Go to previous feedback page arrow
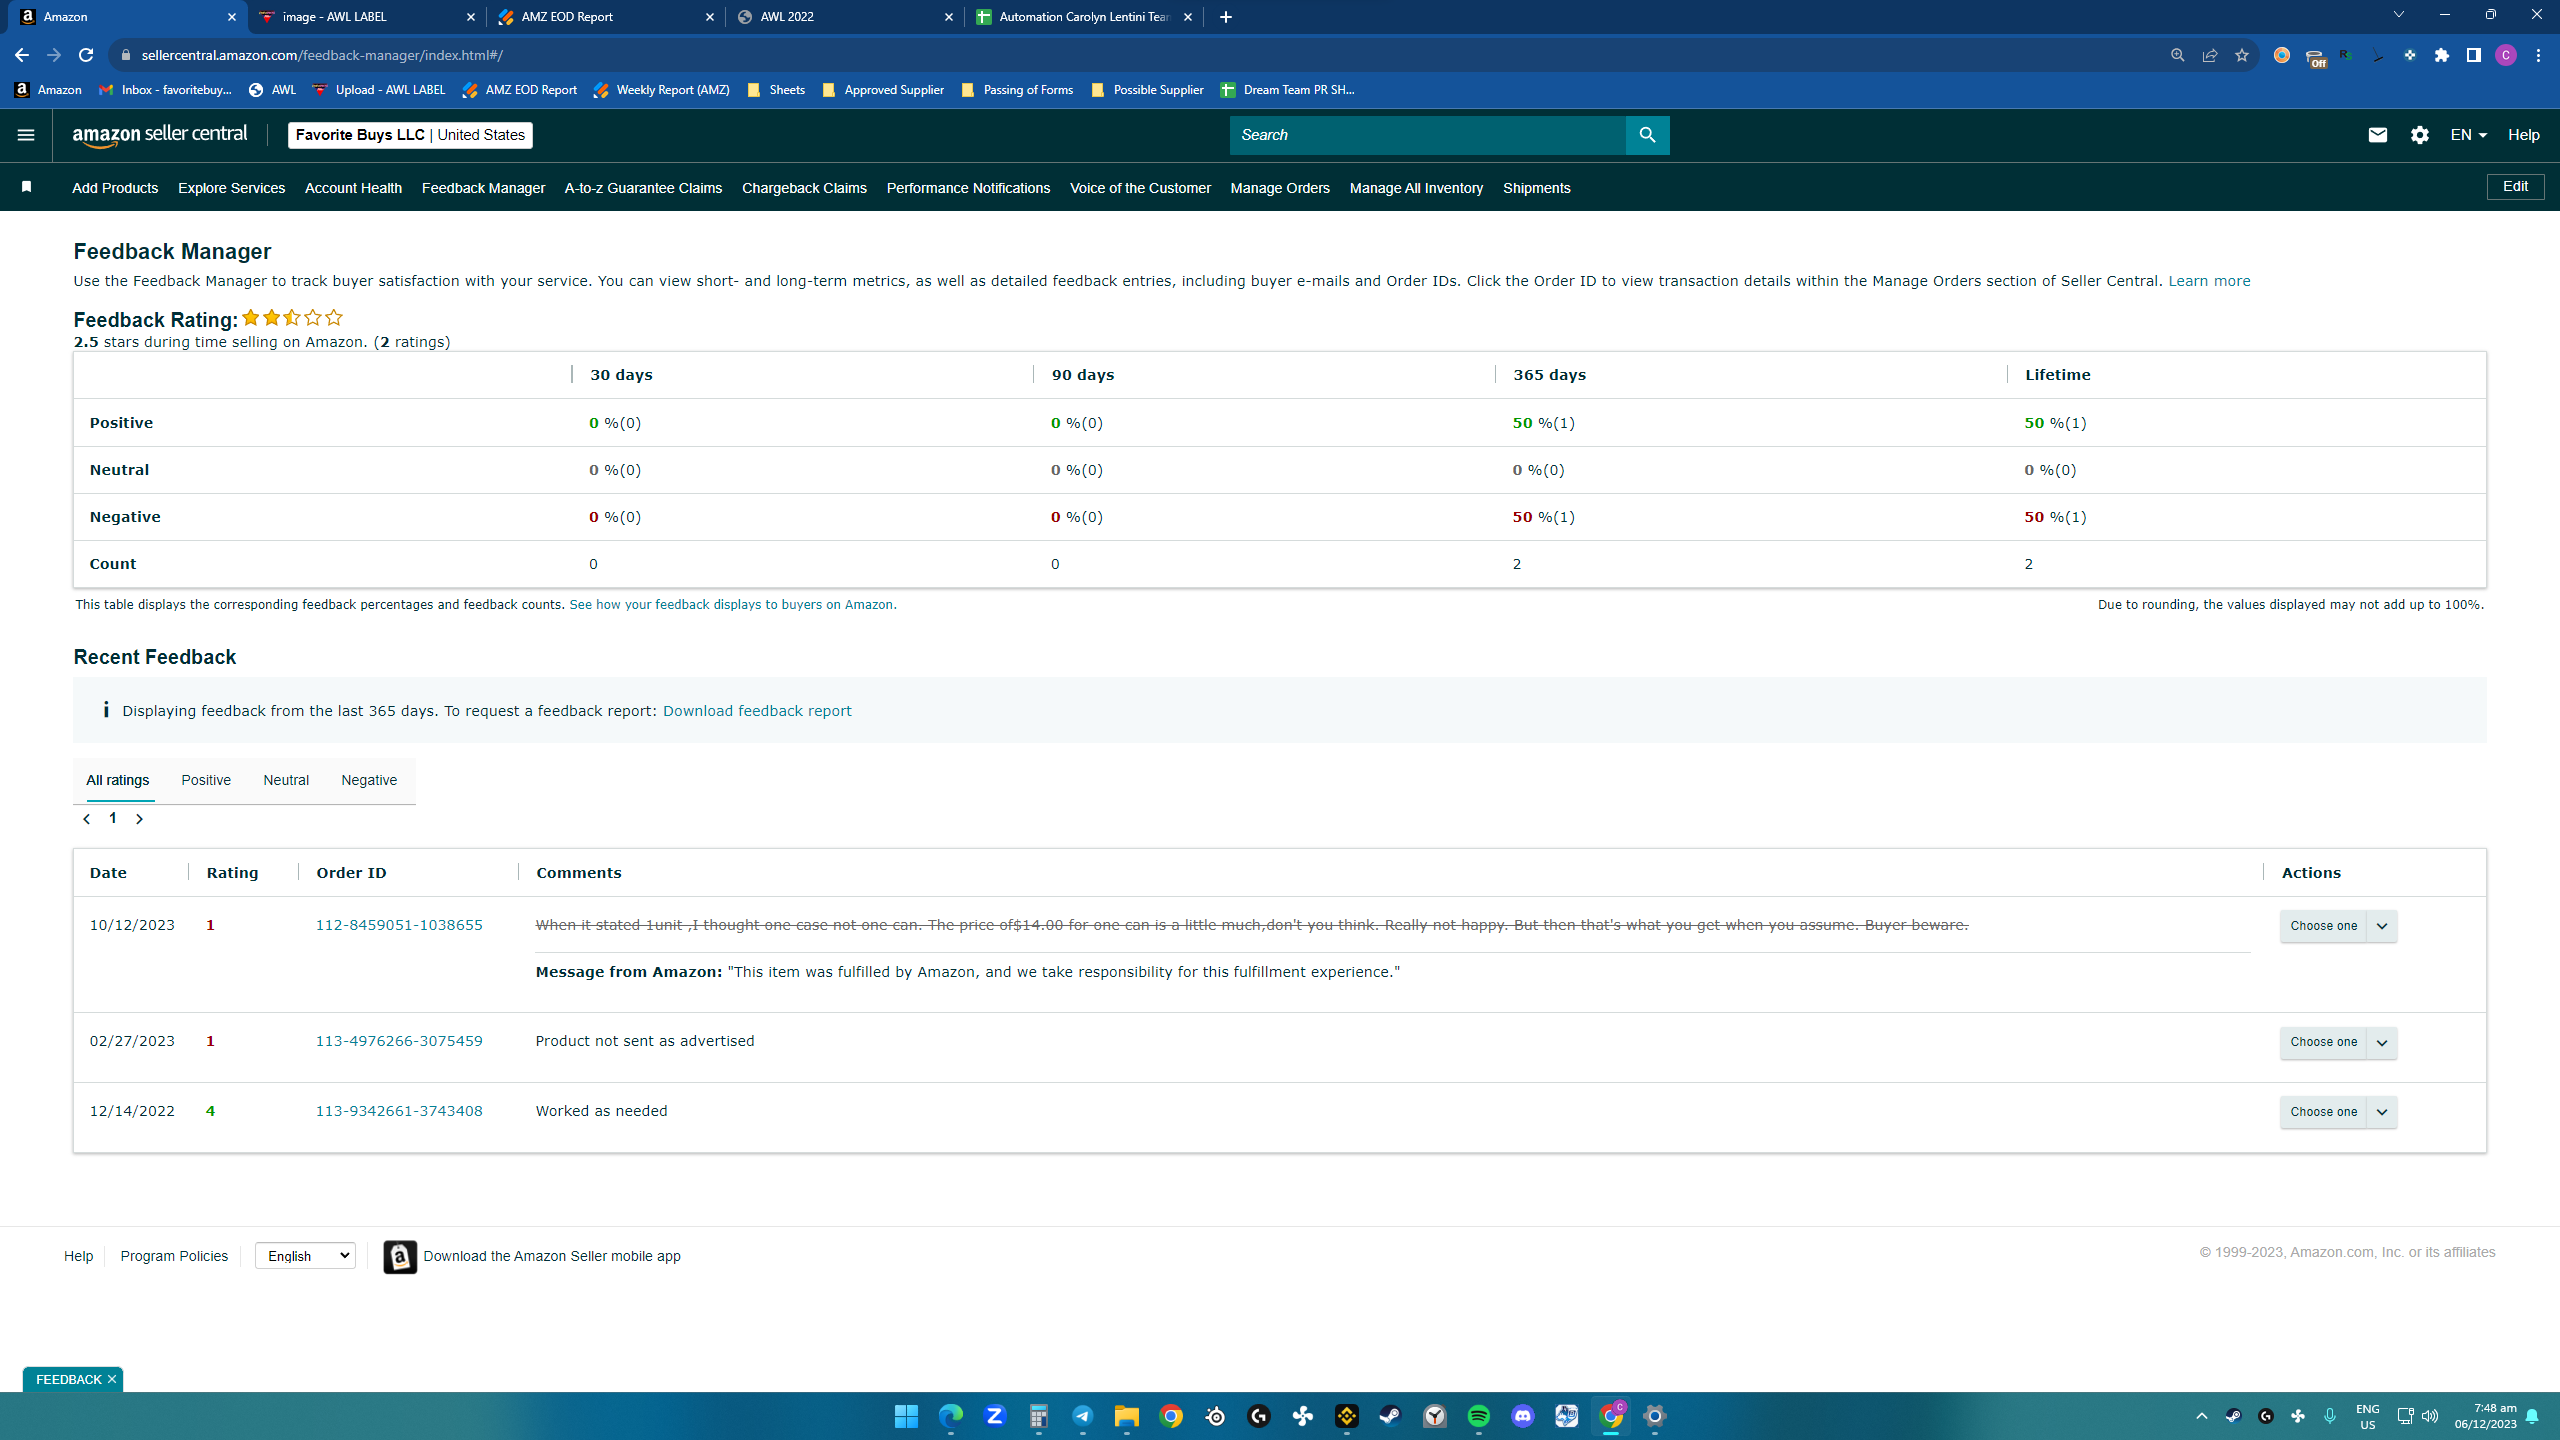2560x1440 pixels. pos(87,819)
